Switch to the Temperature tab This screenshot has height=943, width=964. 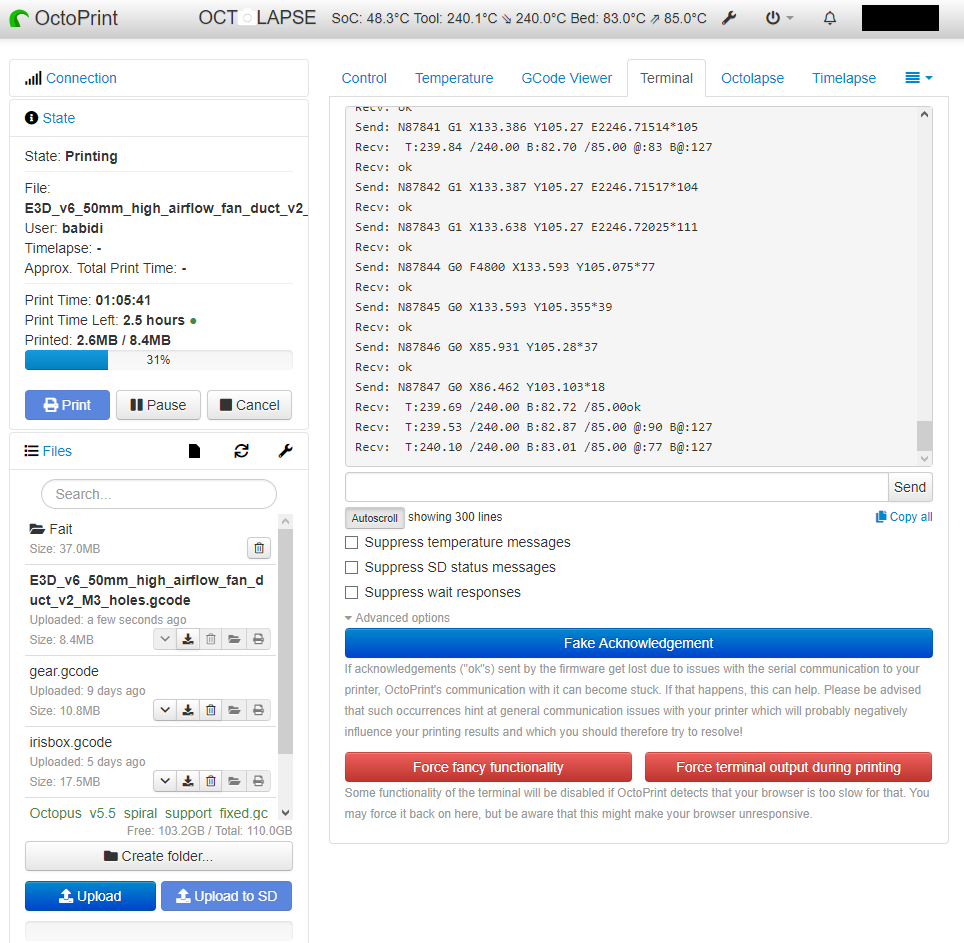click(x=454, y=78)
